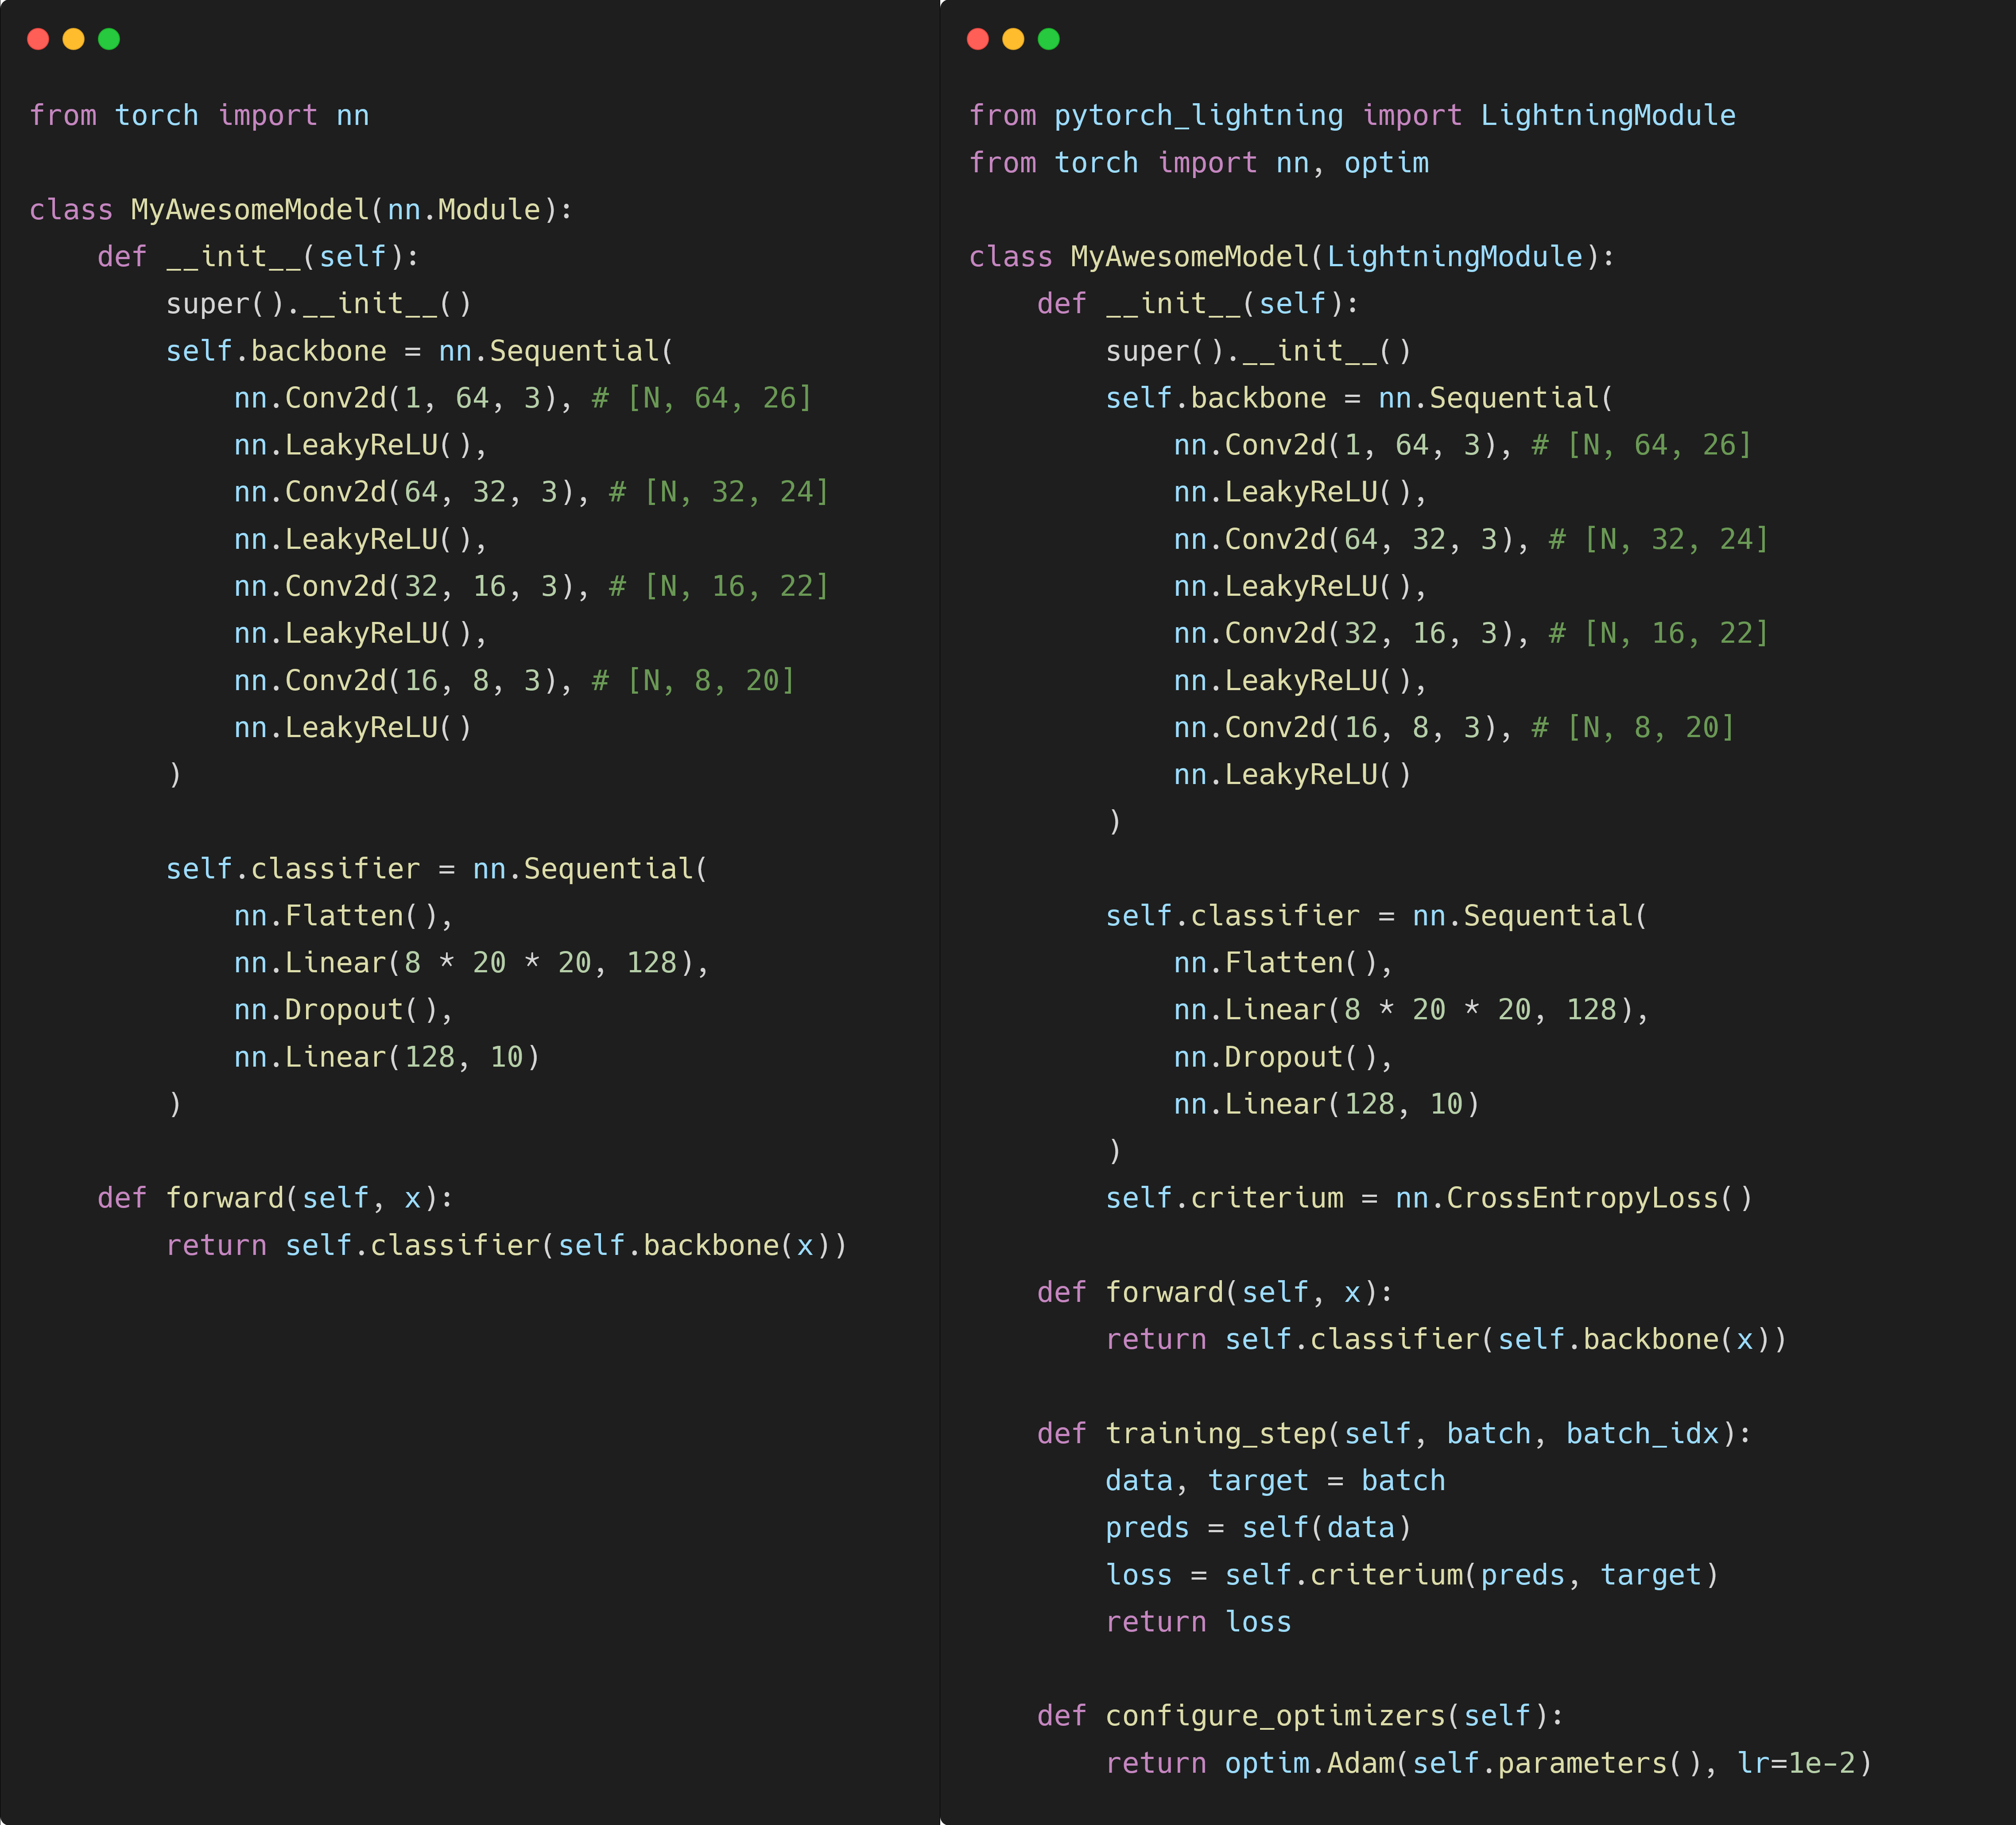Viewport: 2016px width, 1825px height.
Task: Click 'pytorch_lightning' in the import line
Action: [x=1198, y=116]
